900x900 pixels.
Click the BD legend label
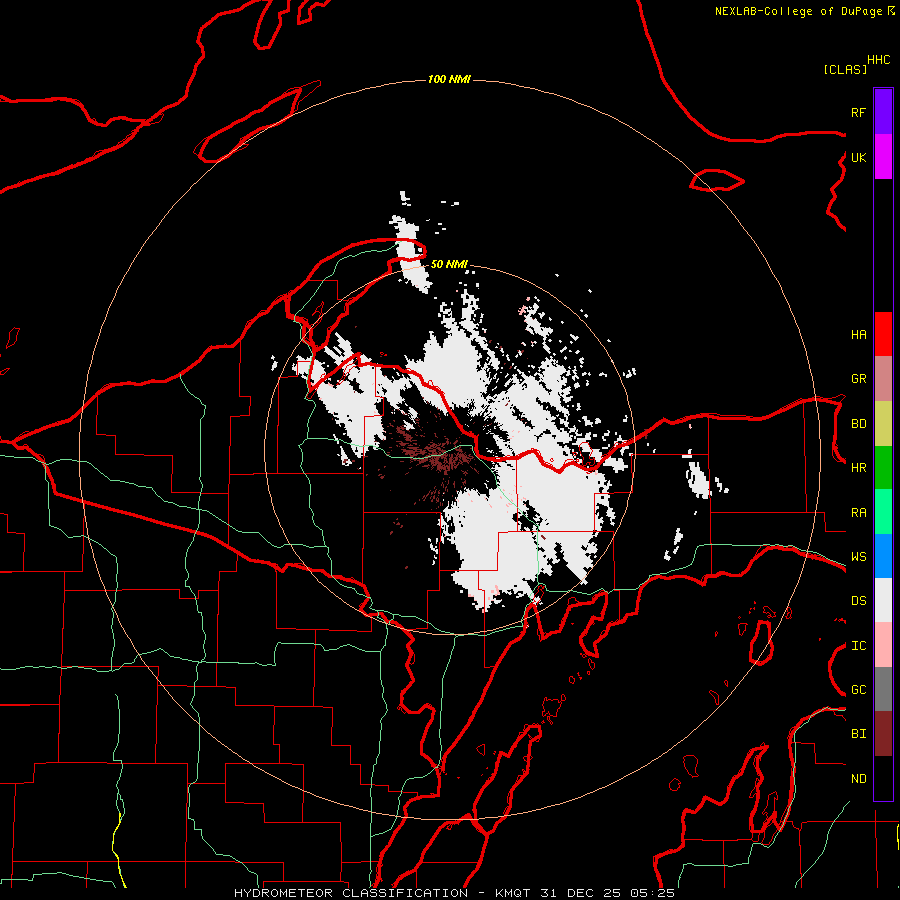pyautogui.click(x=859, y=424)
